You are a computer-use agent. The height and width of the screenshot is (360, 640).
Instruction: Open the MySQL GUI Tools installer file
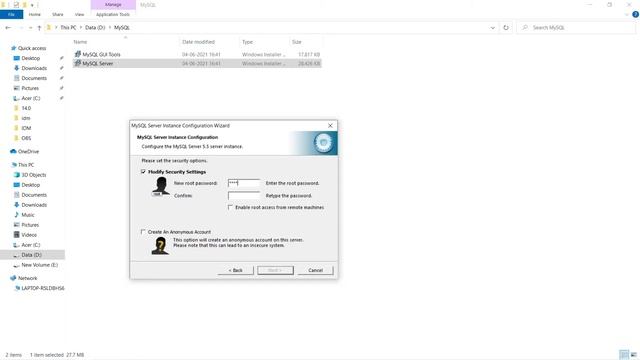[x=101, y=54]
